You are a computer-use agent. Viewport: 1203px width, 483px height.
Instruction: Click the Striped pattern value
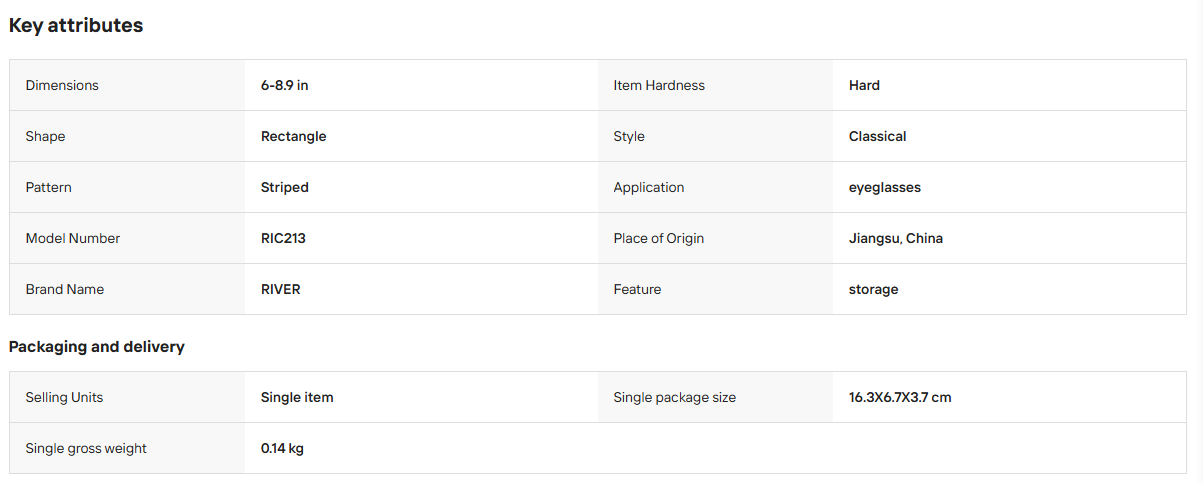[x=285, y=187]
